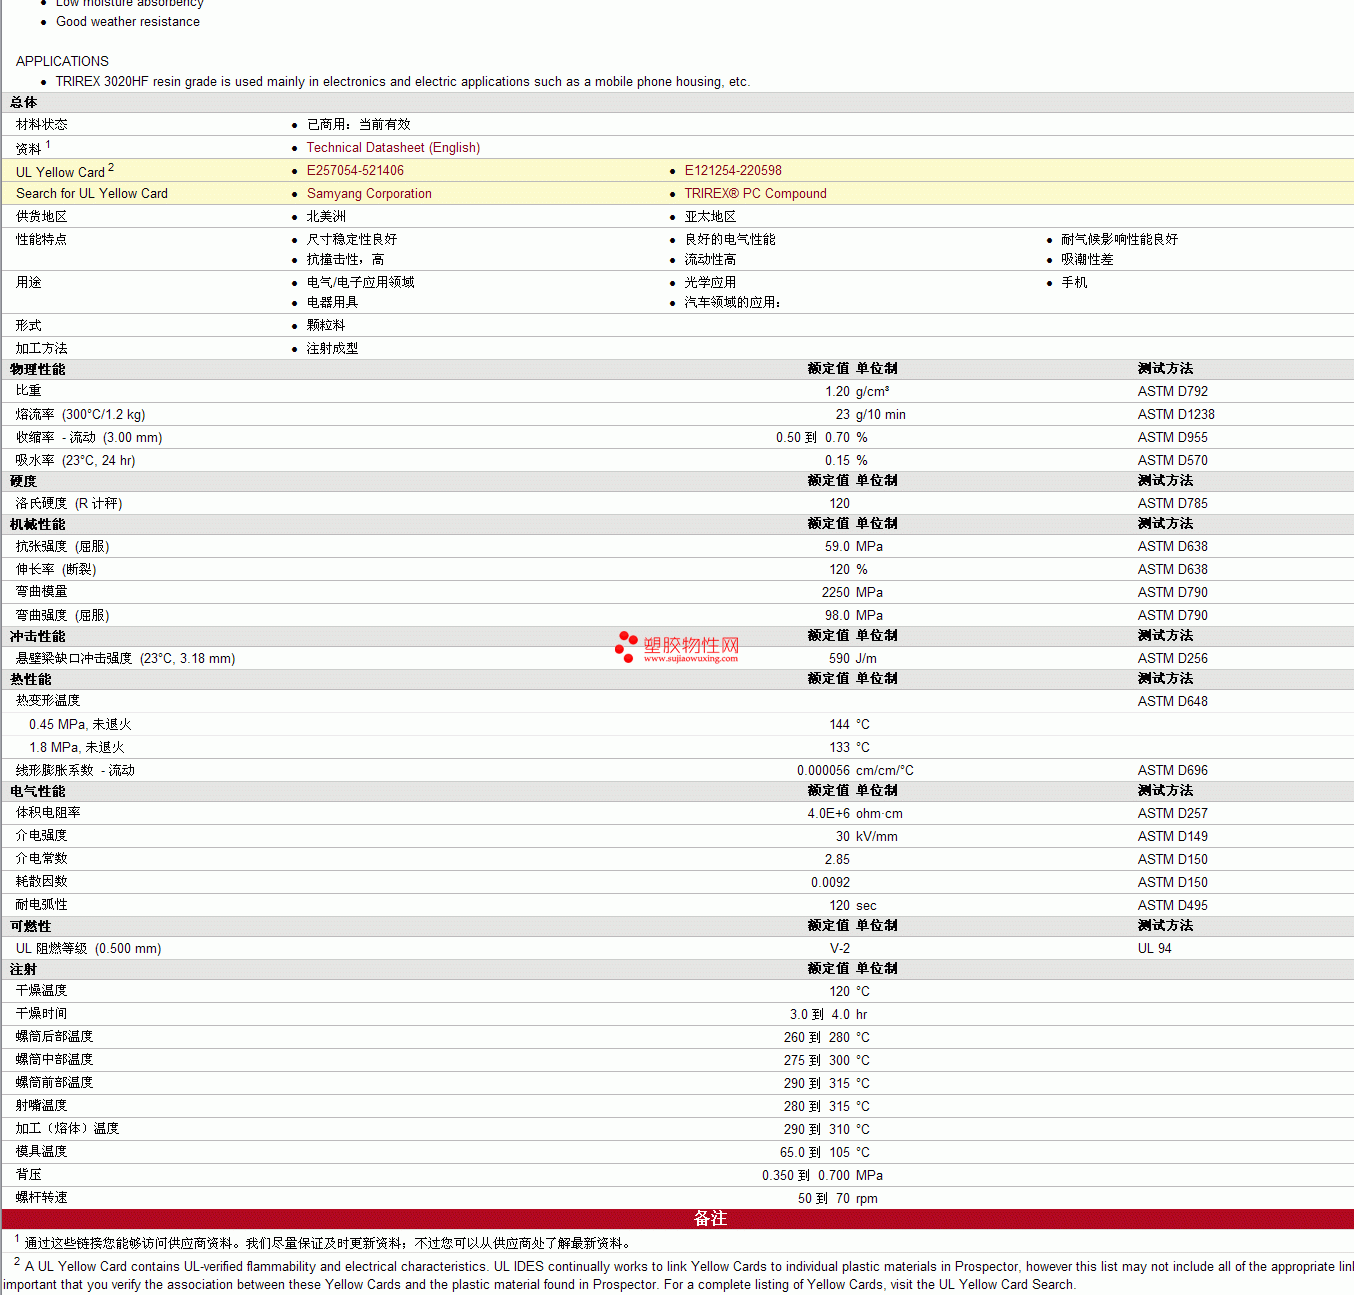This screenshot has height=1295, width=1354.
Task: Click the 'Search for UL Yellow Card' label
Action: 92,194
